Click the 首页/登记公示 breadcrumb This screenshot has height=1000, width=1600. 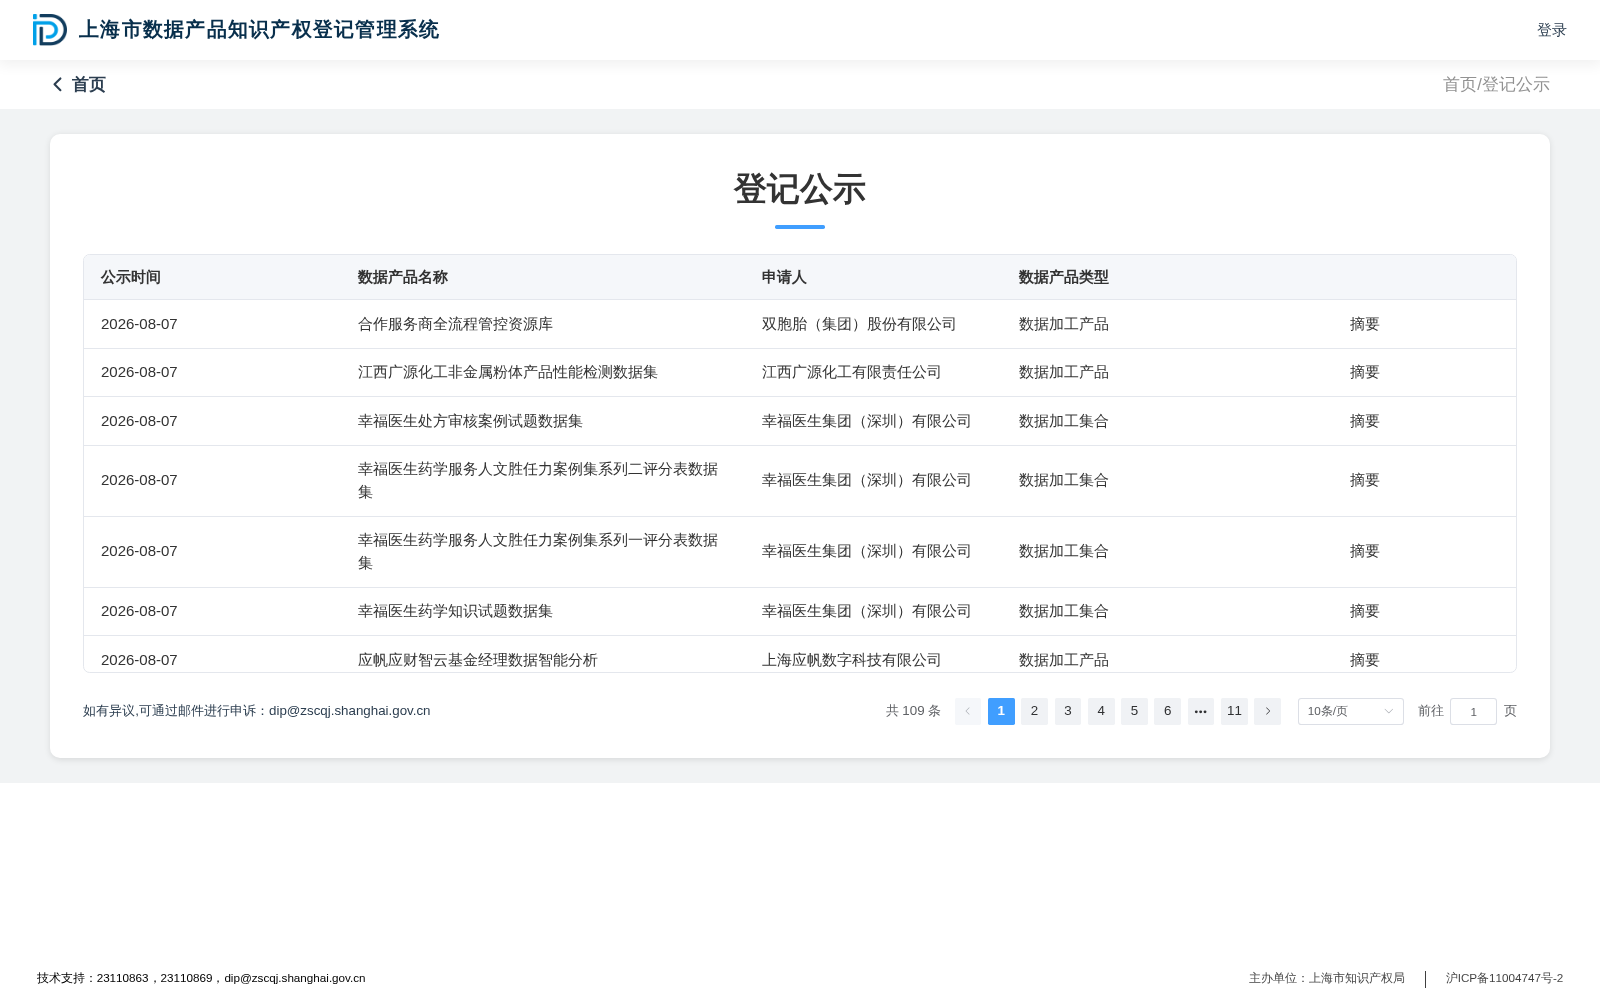(x=1496, y=85)
